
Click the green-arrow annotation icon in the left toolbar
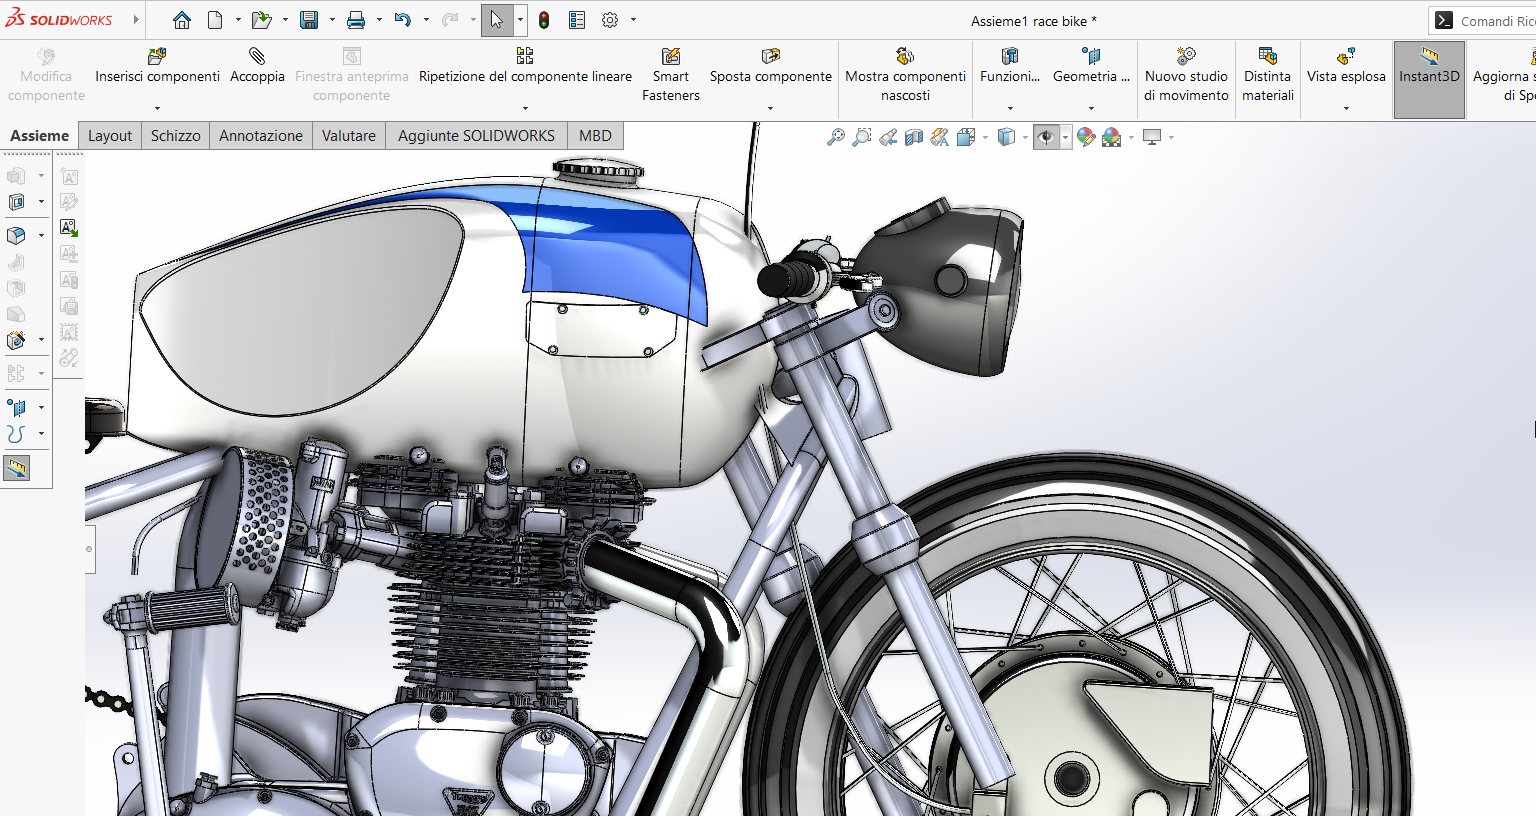click(69, 228)
